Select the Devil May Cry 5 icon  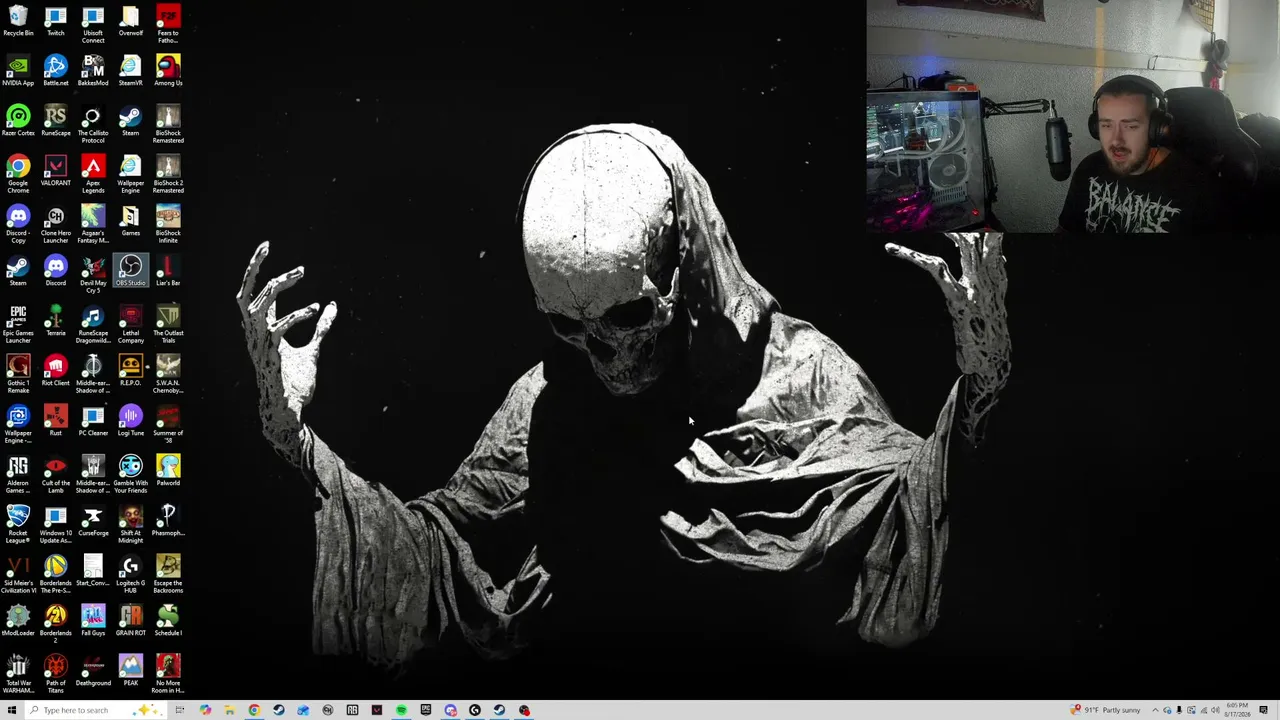pyautogui.click(x=93, y=275)
